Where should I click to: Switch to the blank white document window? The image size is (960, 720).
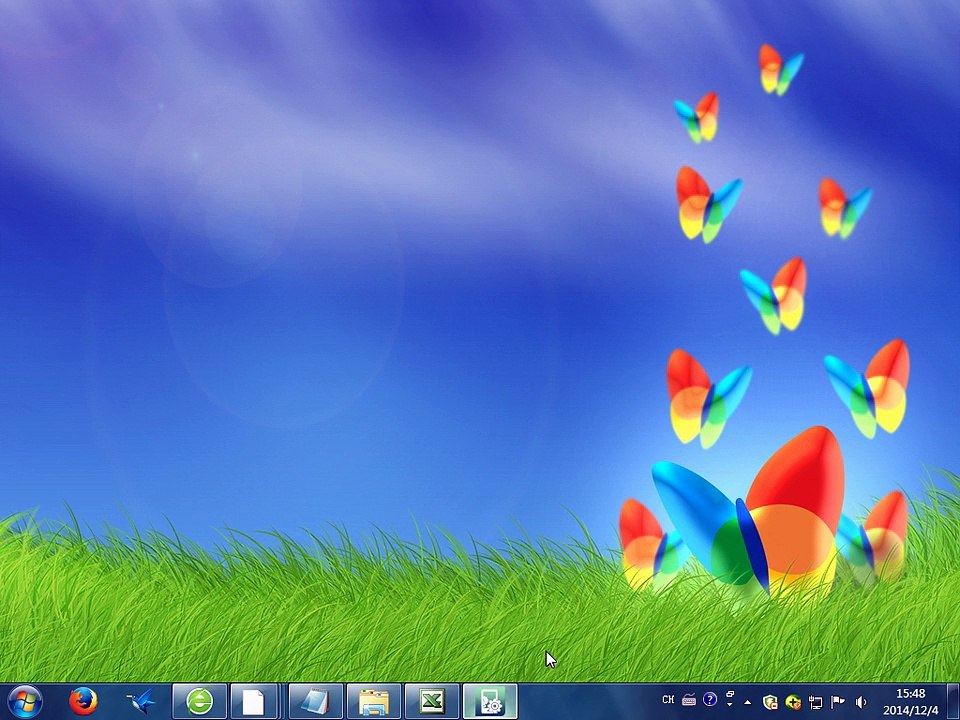pos(255,702)
